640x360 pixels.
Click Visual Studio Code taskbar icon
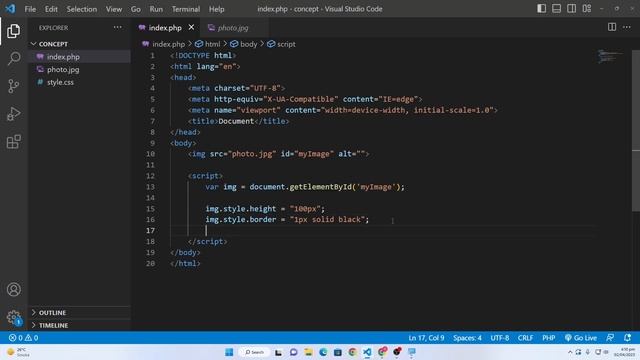[x=367, y=352]
